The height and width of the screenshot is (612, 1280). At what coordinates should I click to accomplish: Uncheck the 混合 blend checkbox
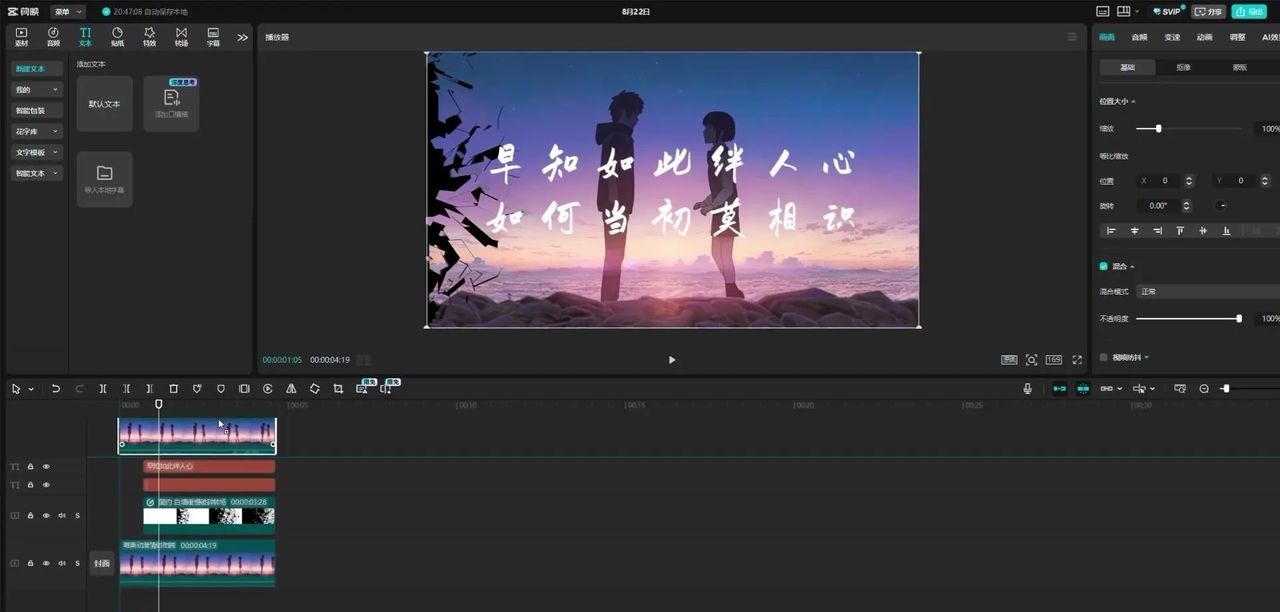point(1102,266)
